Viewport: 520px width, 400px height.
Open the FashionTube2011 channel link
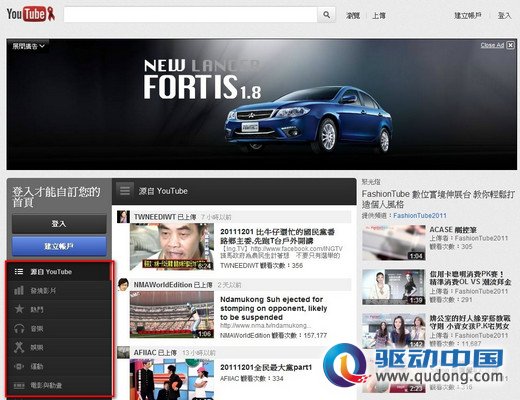point(420,216)
